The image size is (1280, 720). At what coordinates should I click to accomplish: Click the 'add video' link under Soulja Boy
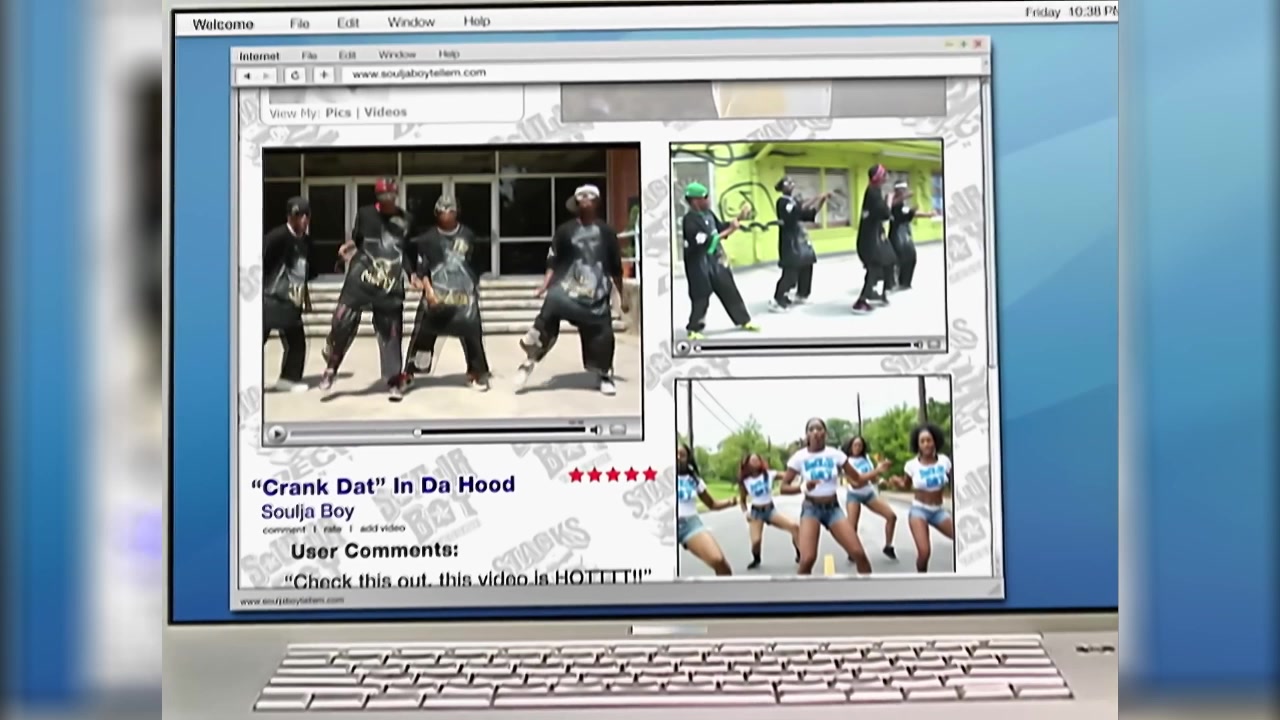383,528
